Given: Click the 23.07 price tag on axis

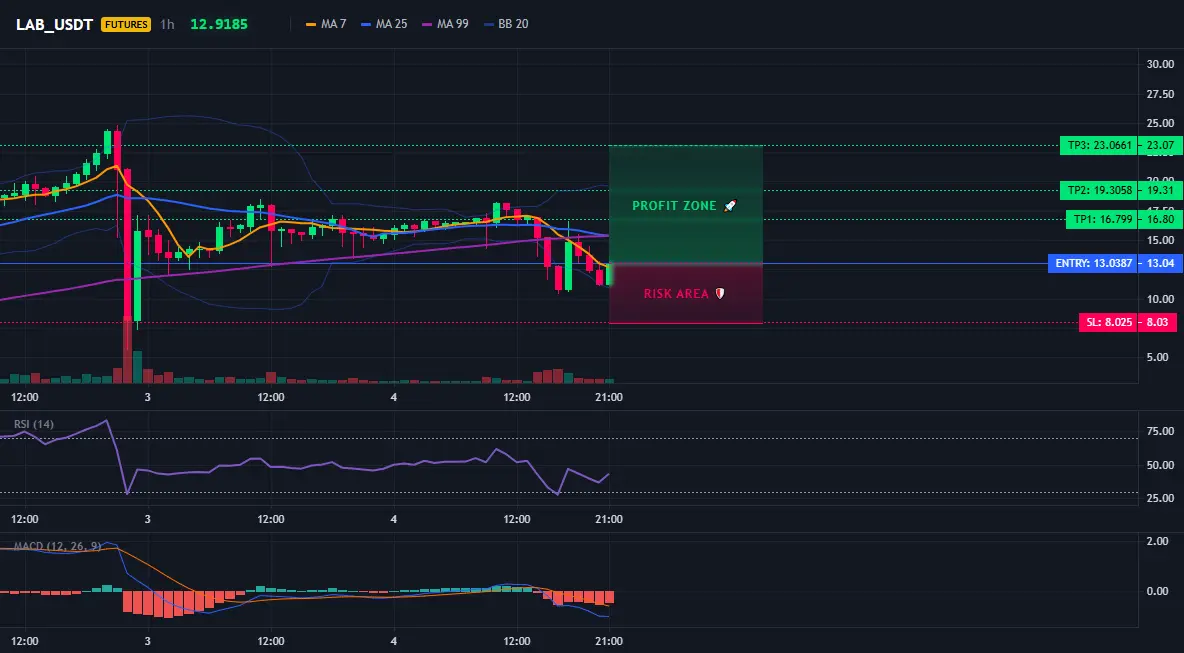Looking at the screenshot, I should point(1161,145).
